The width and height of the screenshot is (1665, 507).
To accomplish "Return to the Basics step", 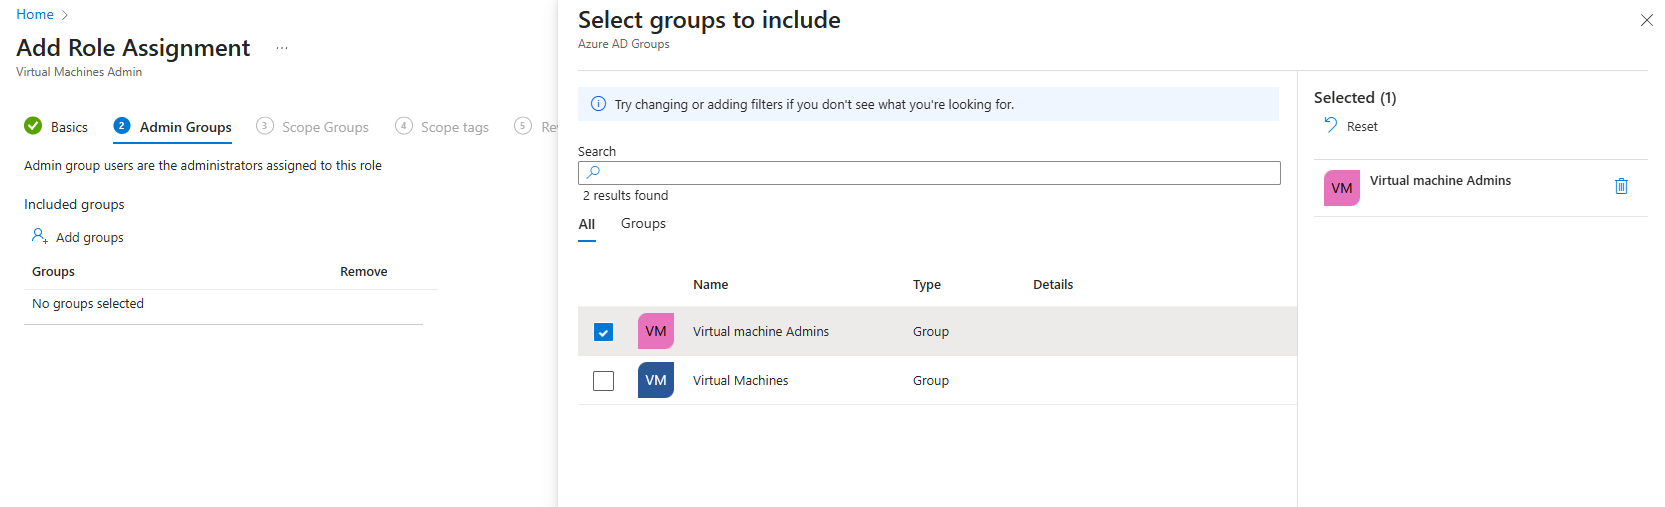I will tap(69, 127).
